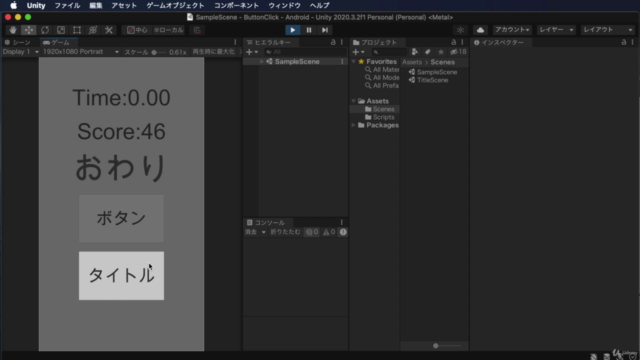Focus the Project search field
Viewport: 640px width, 360px height.
[x=389, y=52]
